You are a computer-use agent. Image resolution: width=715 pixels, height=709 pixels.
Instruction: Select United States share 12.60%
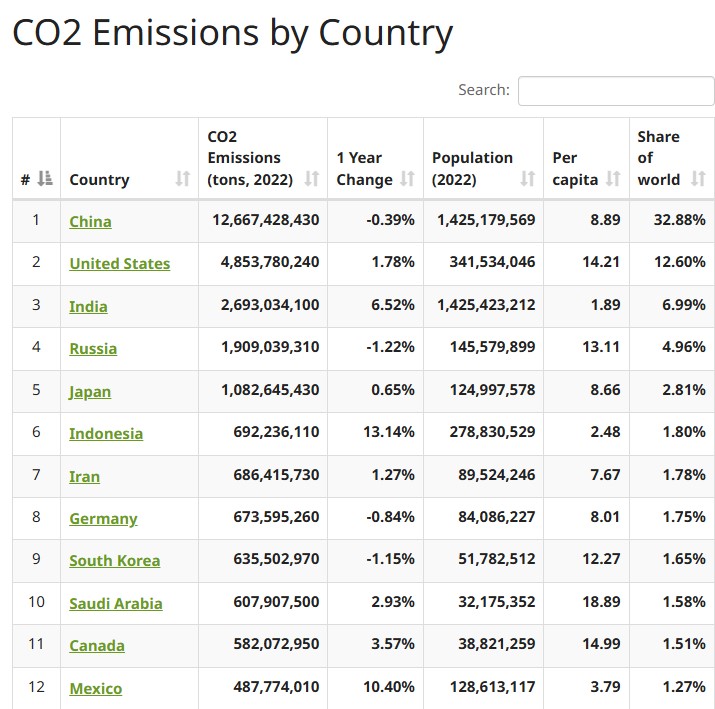pyautogui.click(x=680, y=262)
